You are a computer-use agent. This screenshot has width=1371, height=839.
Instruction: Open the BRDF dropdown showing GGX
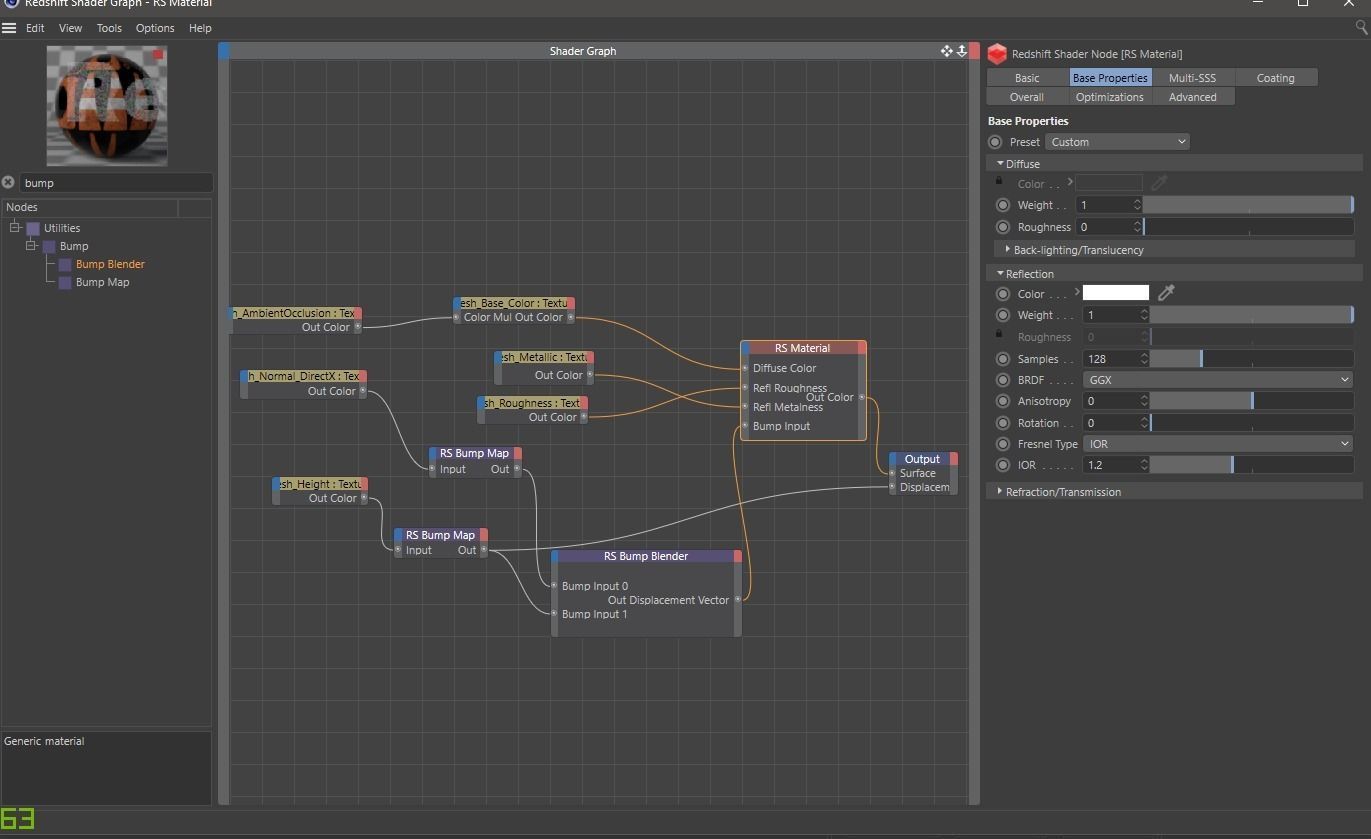coord(1218,380)
